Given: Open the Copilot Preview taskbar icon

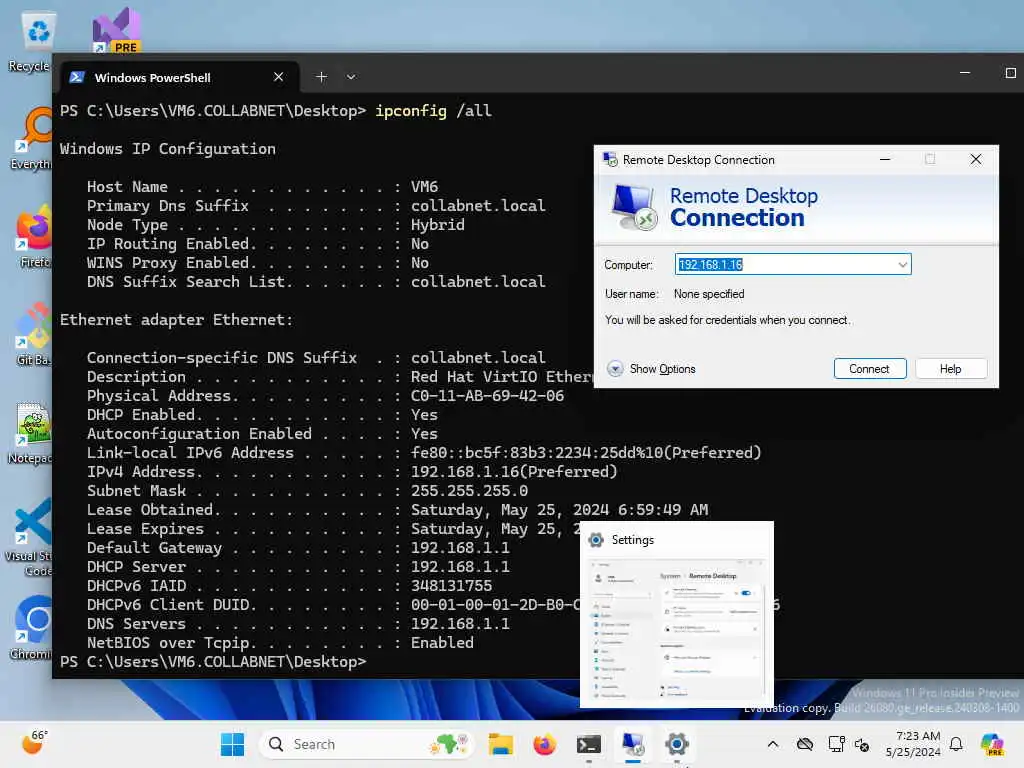Looking at the screenshot, I should (992, 744).
